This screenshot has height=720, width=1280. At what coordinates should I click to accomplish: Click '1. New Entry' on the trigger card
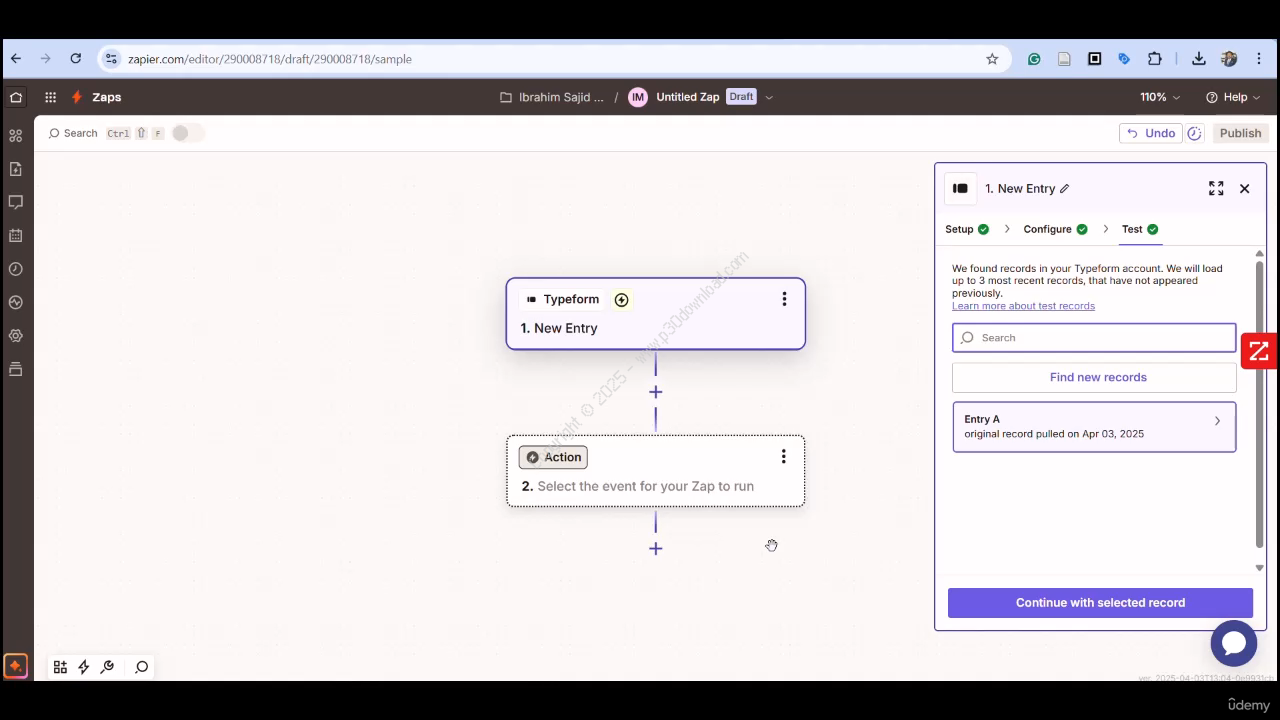click(559, 328)
